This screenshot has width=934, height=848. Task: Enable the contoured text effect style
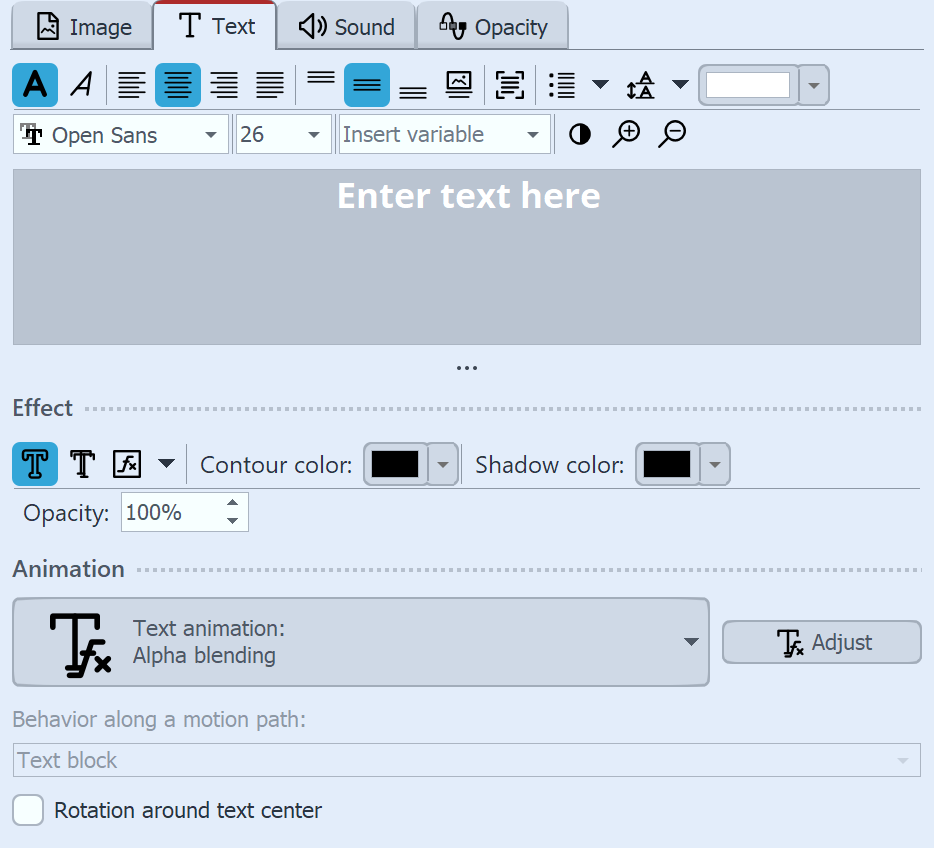click(x=32, y=464)
